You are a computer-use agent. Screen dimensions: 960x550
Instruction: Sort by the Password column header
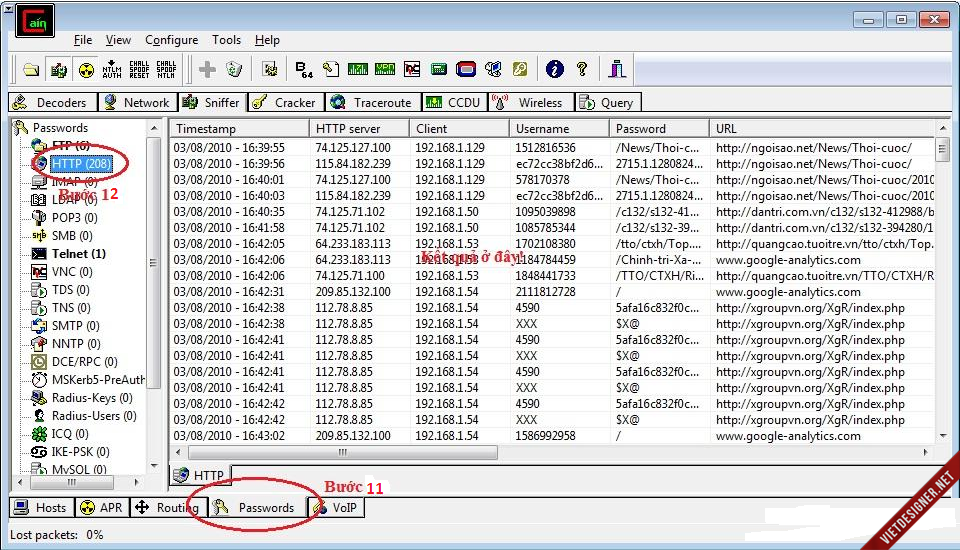point(659,129)
